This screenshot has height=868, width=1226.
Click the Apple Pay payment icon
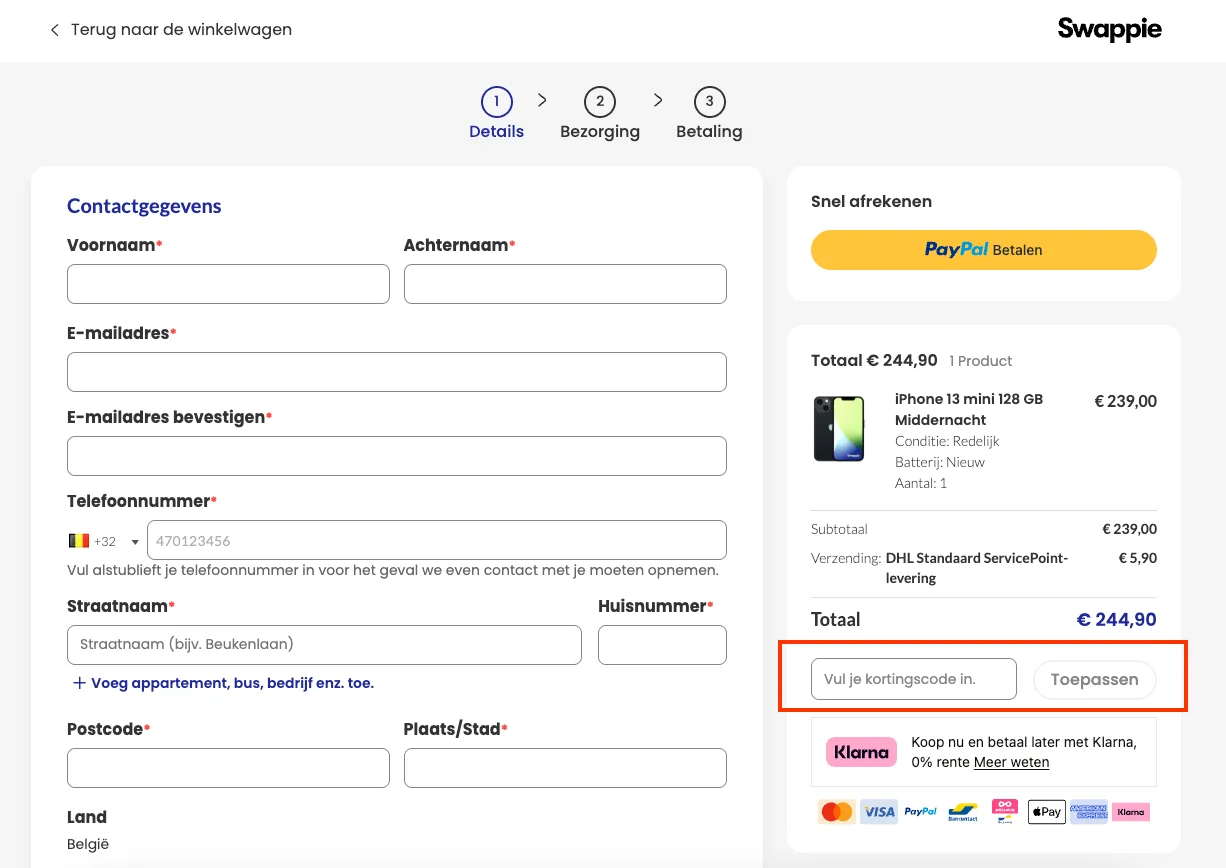pyautogui.click(x=1046, y=812)
